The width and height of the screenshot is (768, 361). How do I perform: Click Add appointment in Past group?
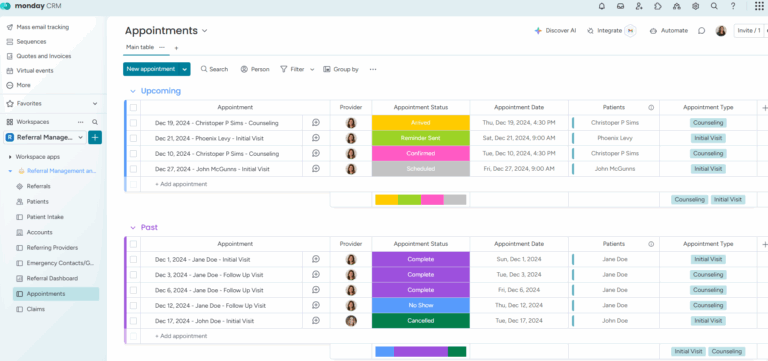click(x=181, y=336)
